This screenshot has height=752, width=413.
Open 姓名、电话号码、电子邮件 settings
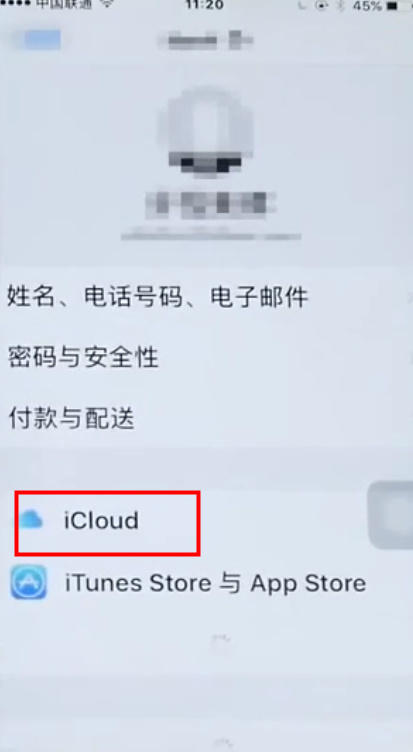click(x=206, y=297)
